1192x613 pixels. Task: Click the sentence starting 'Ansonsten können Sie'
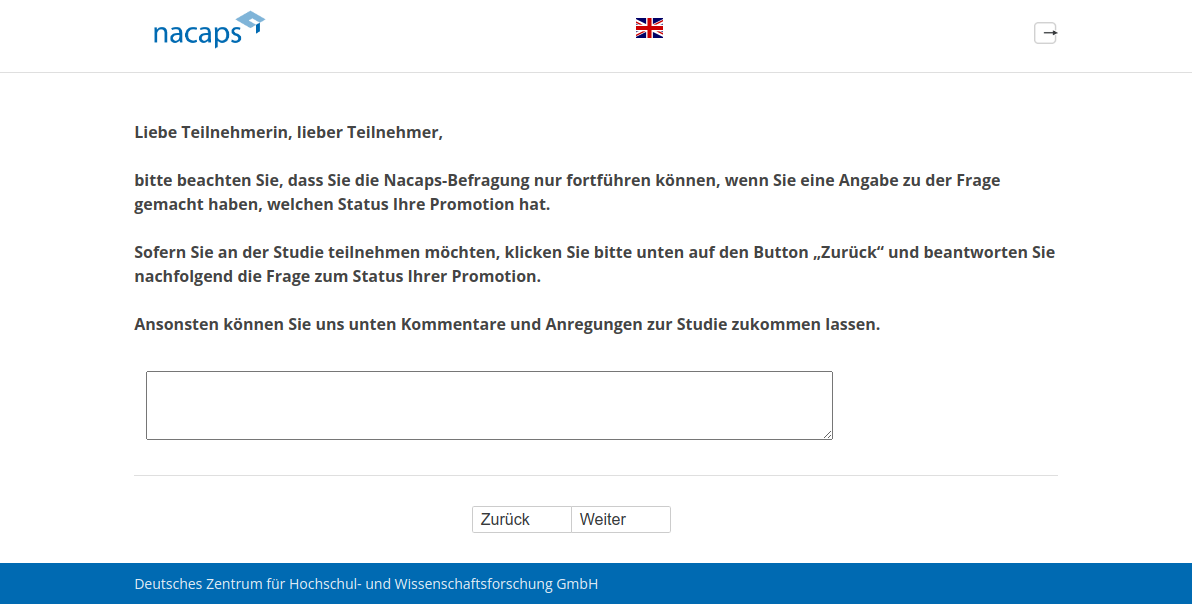507,324
